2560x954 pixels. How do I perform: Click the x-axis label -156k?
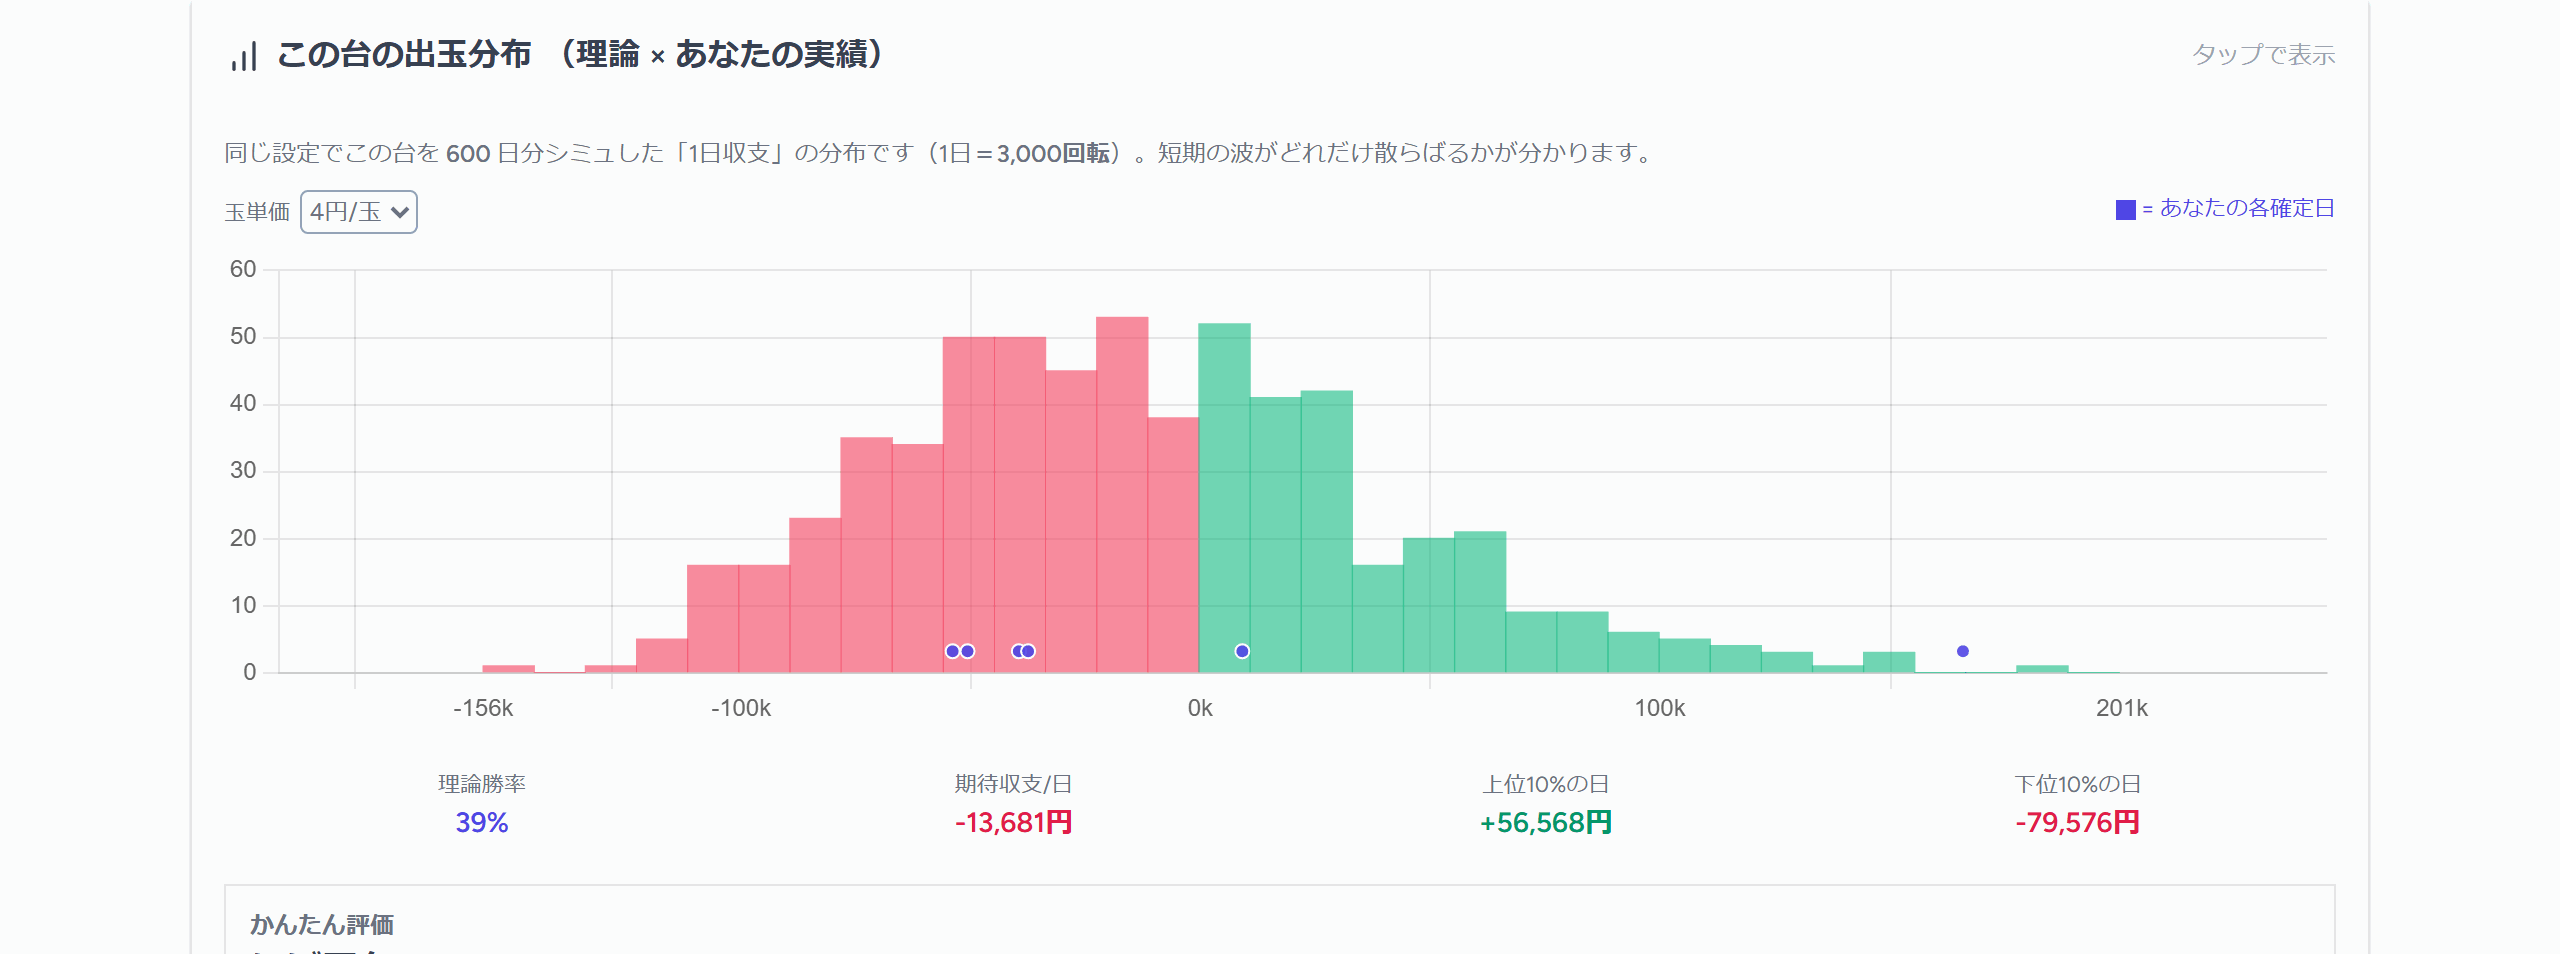(483, 708)
